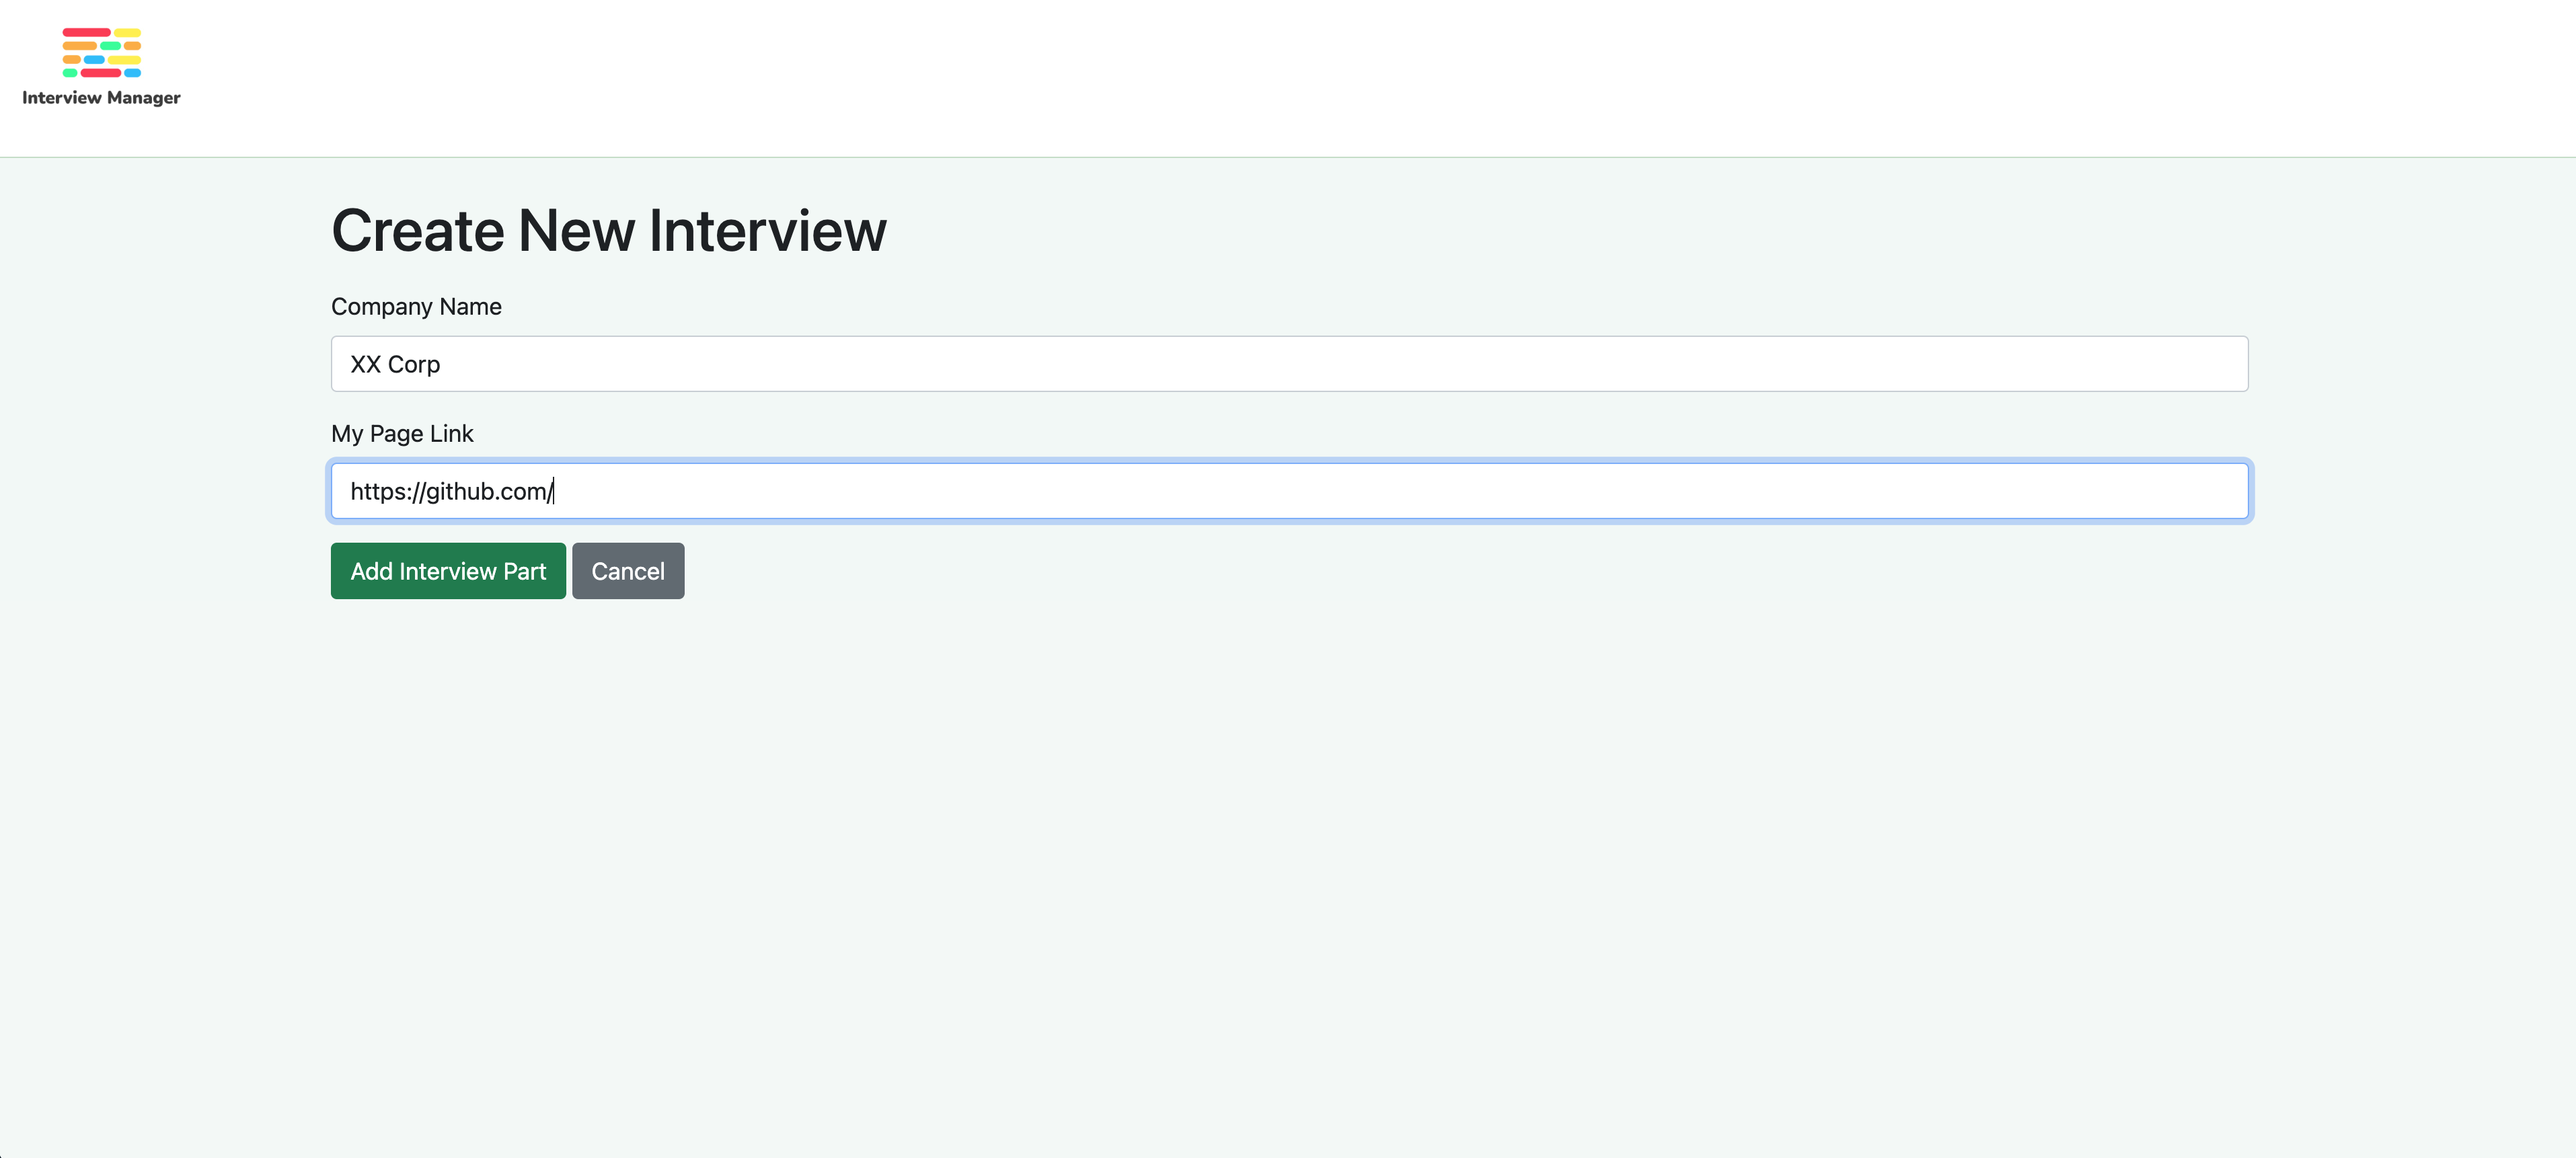Screen dimensions: 2576x1158
Task: Click the blue piece of the logo icon
Action: click(x=95, y=60)
